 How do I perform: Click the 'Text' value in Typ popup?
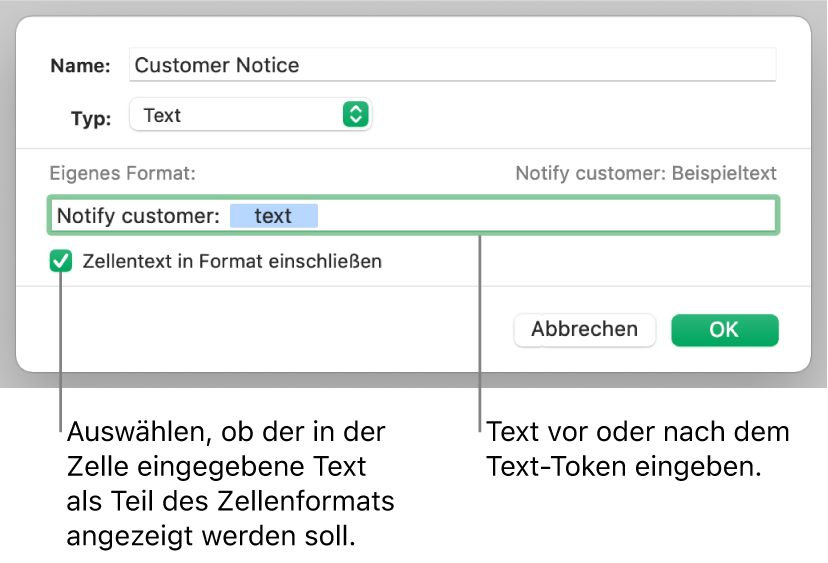162,115
